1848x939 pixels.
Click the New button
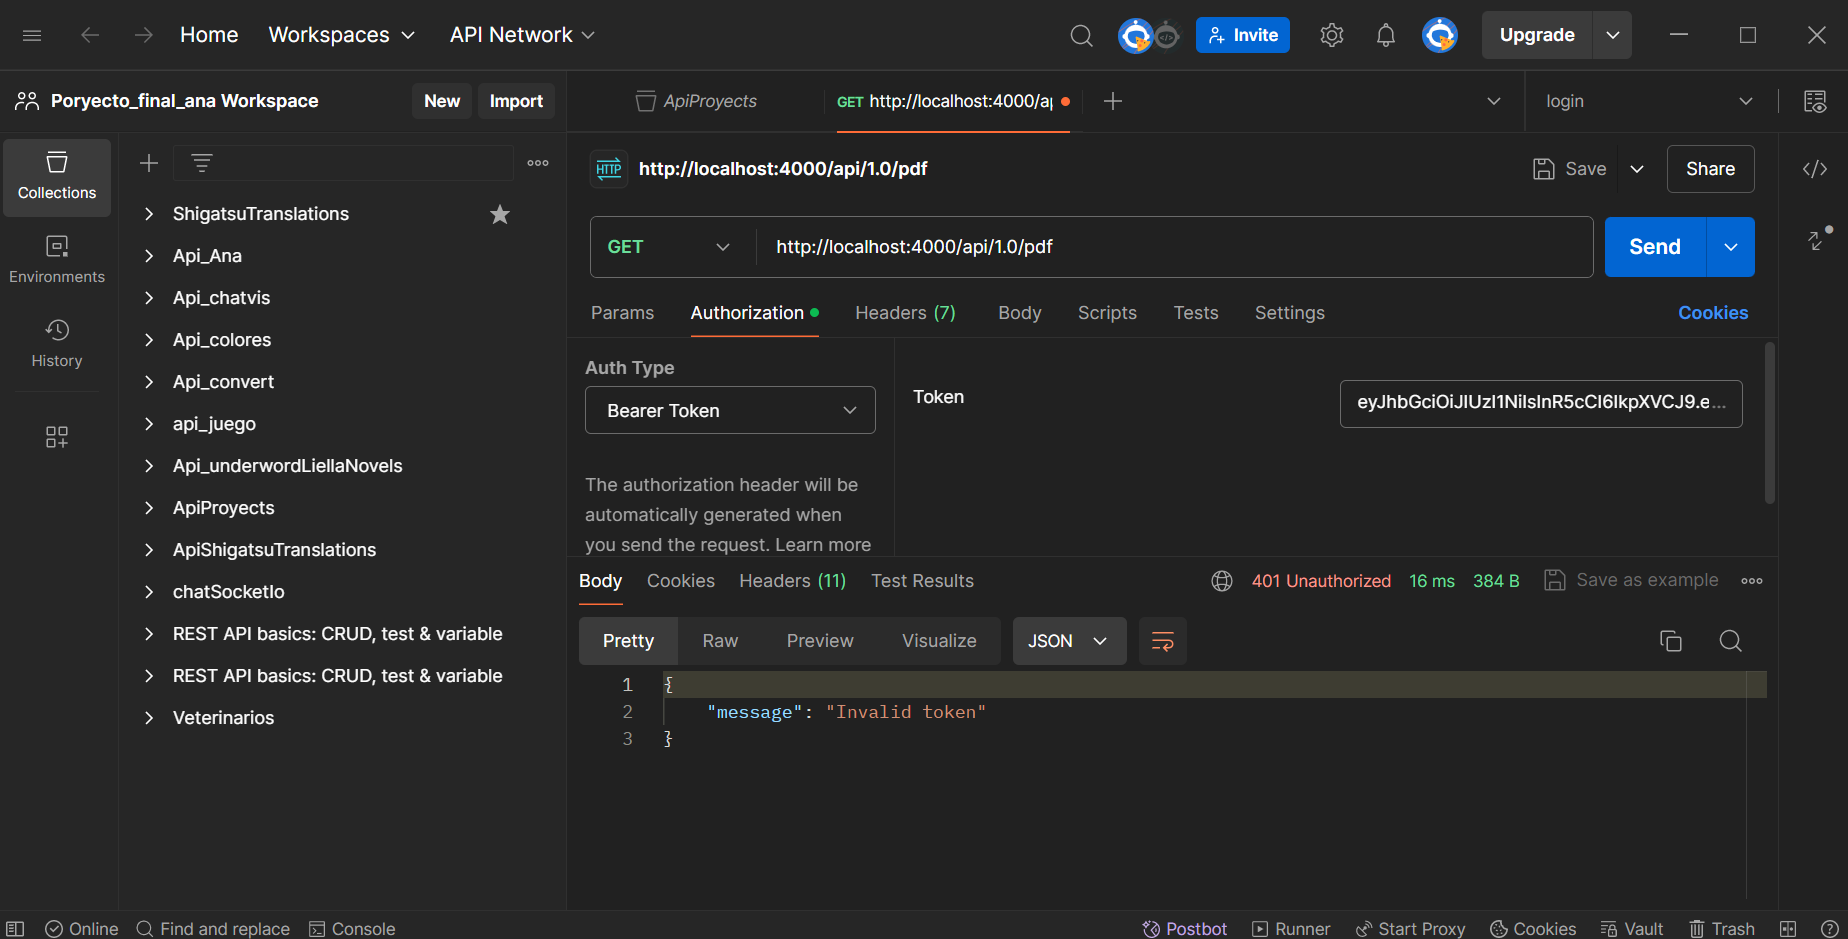click(x=442, y=101)
